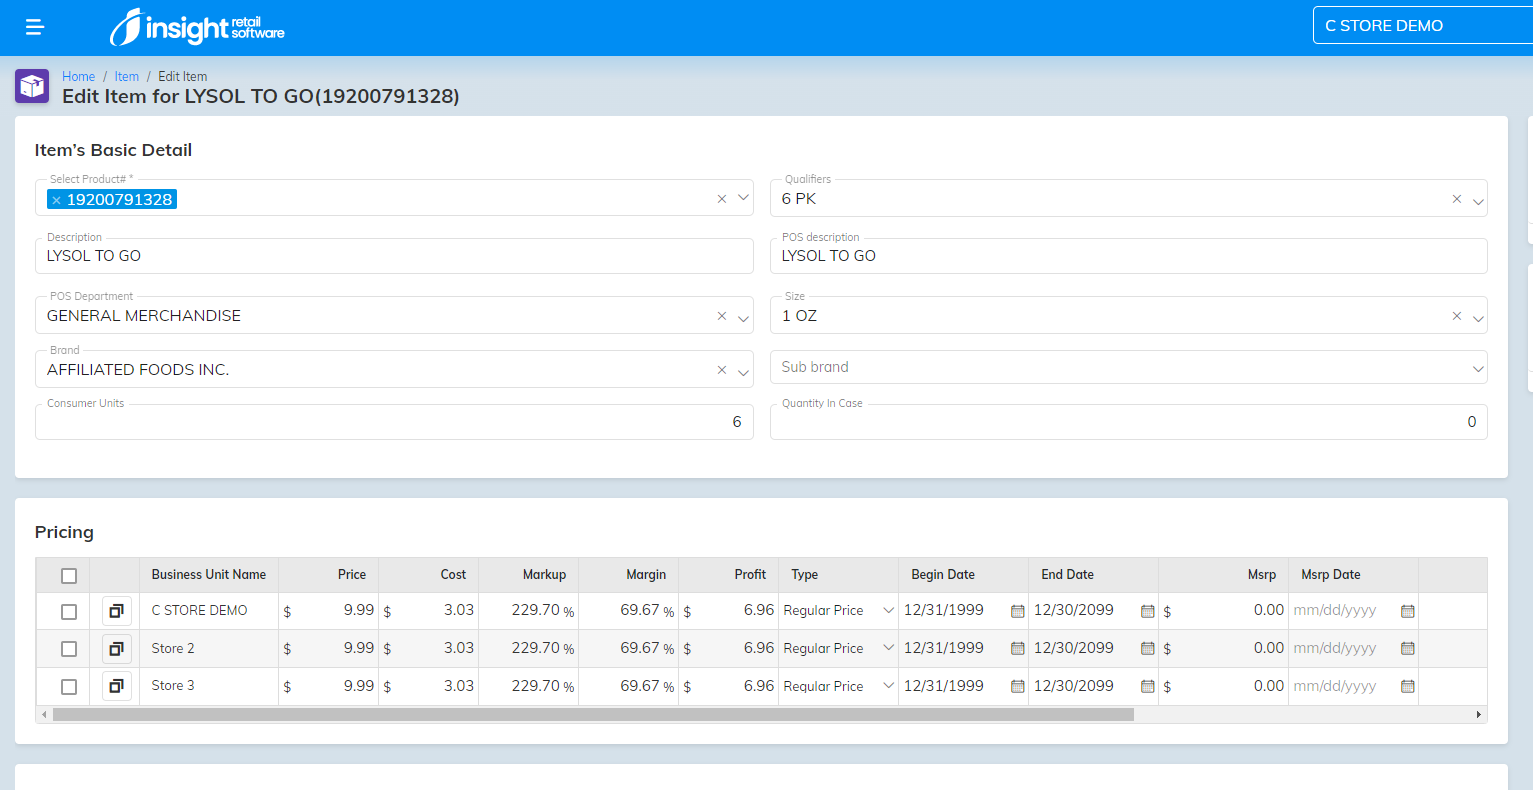Clear the Qualifiers 6 PK selection

pos(1457,199)
